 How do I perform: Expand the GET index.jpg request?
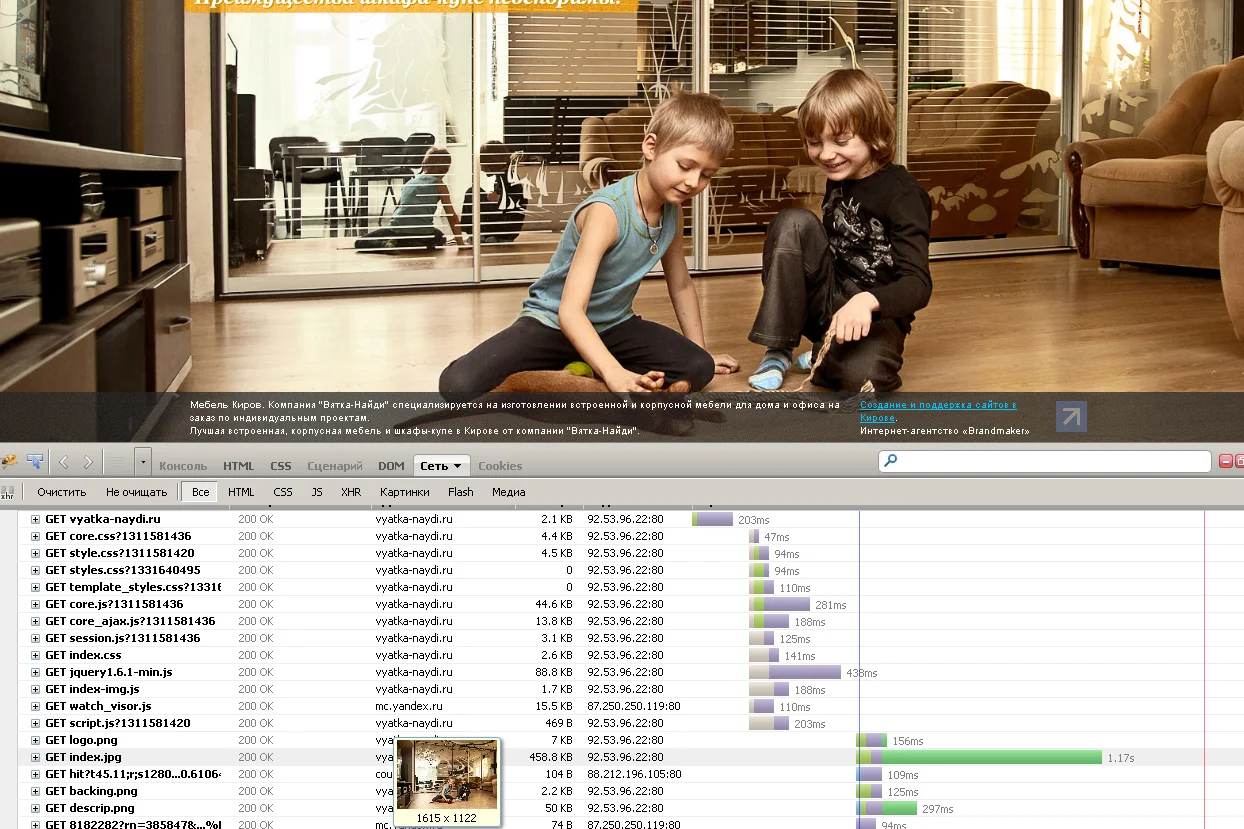point(35,758)
